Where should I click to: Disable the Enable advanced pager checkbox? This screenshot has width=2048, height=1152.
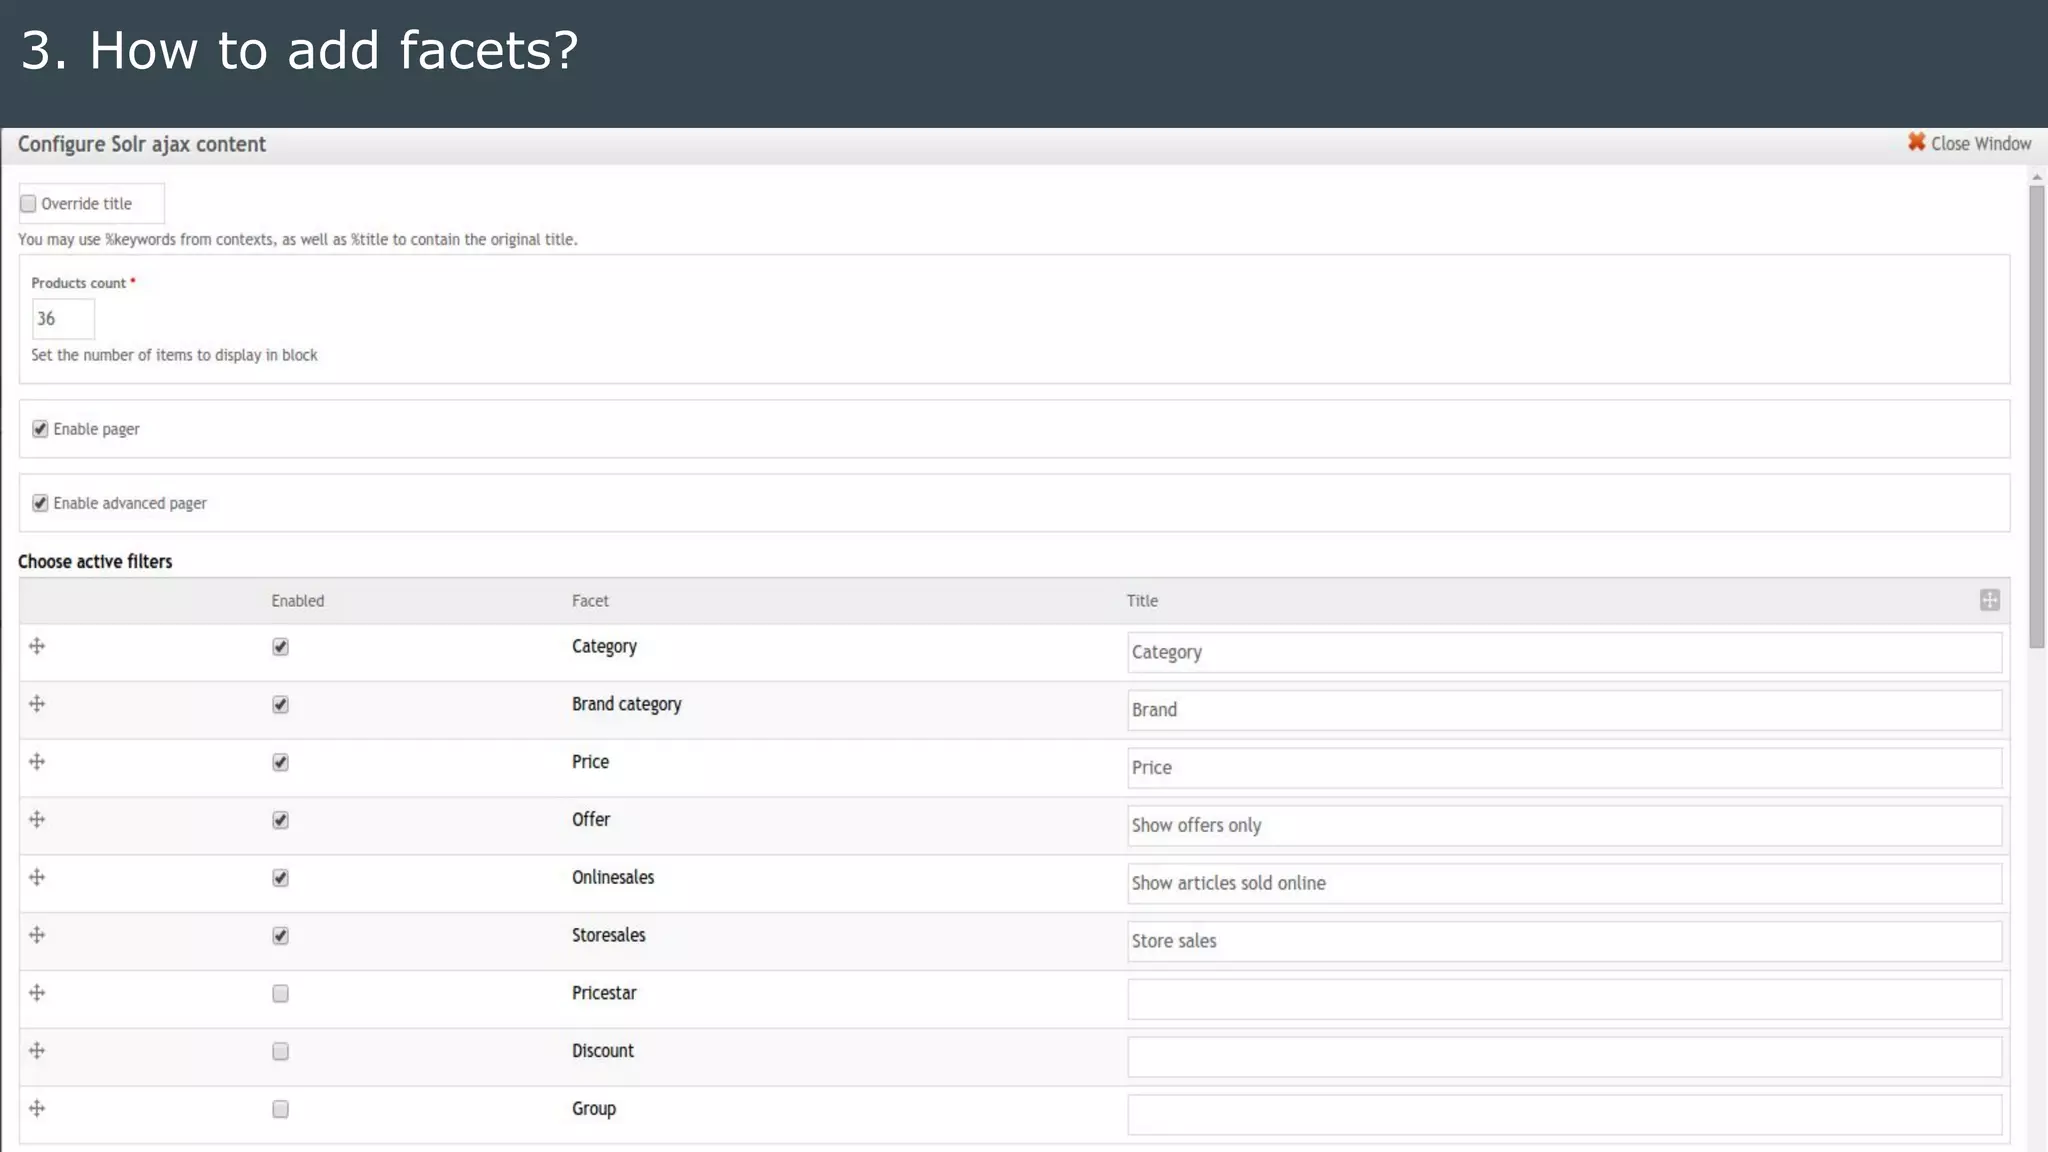click(40, 503)
